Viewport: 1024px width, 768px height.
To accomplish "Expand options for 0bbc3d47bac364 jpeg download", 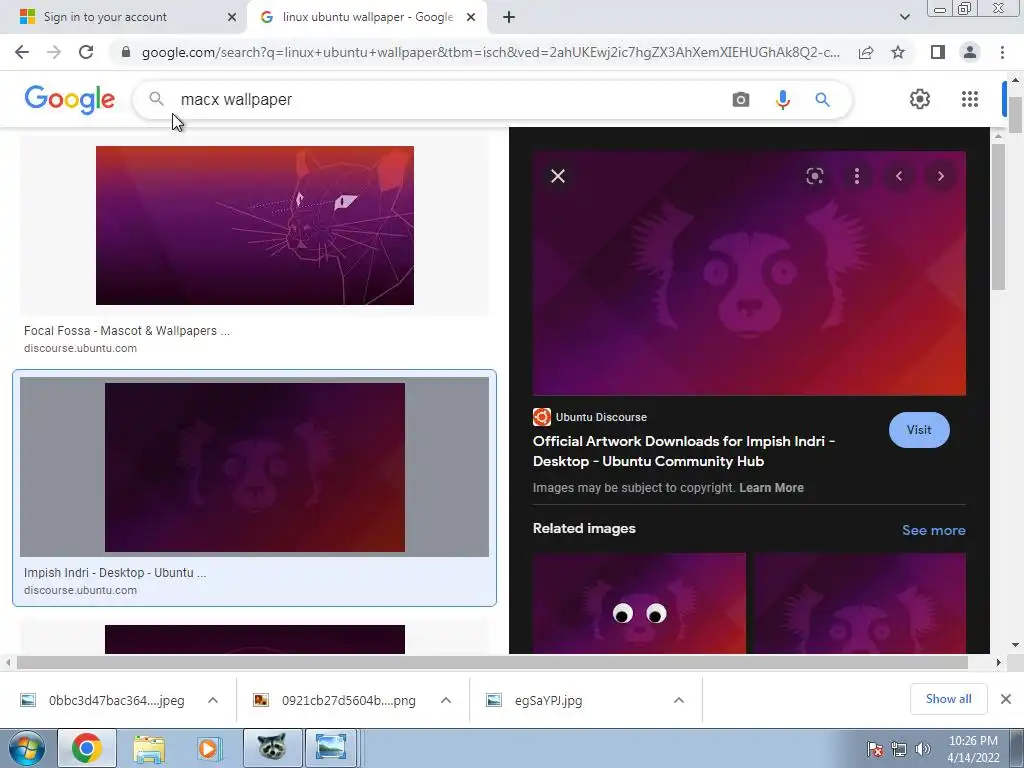I will [213, 700].
